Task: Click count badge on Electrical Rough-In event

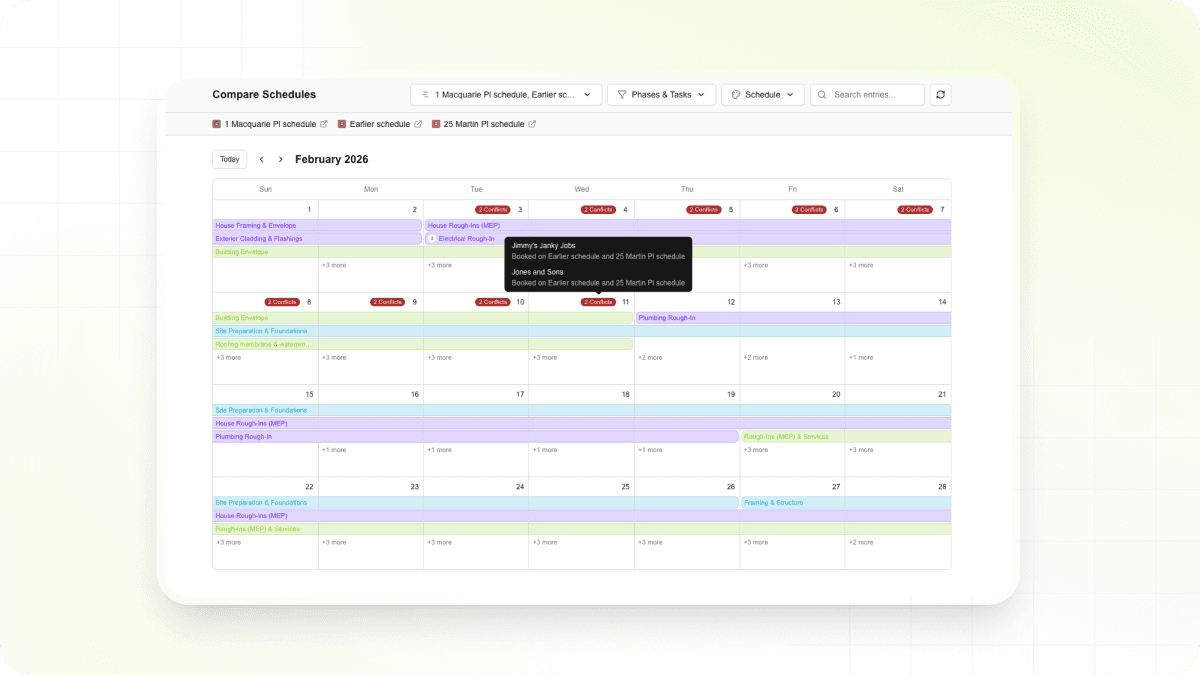Action: tap(432, 239)
